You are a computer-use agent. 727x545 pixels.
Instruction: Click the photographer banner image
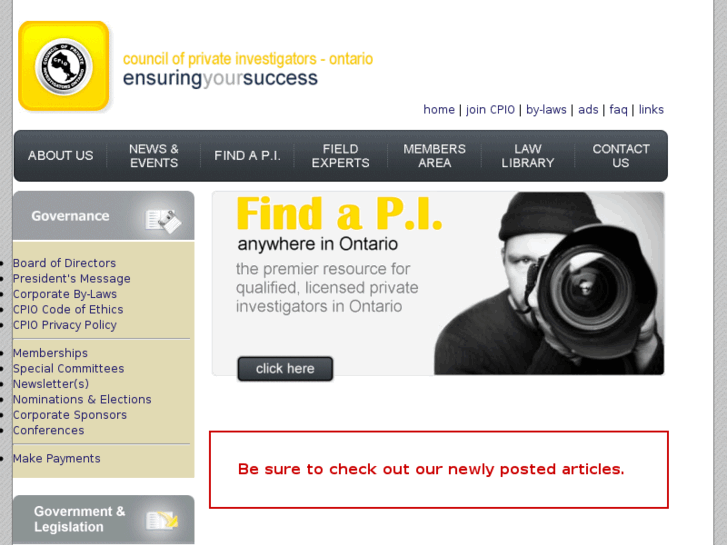549,283
